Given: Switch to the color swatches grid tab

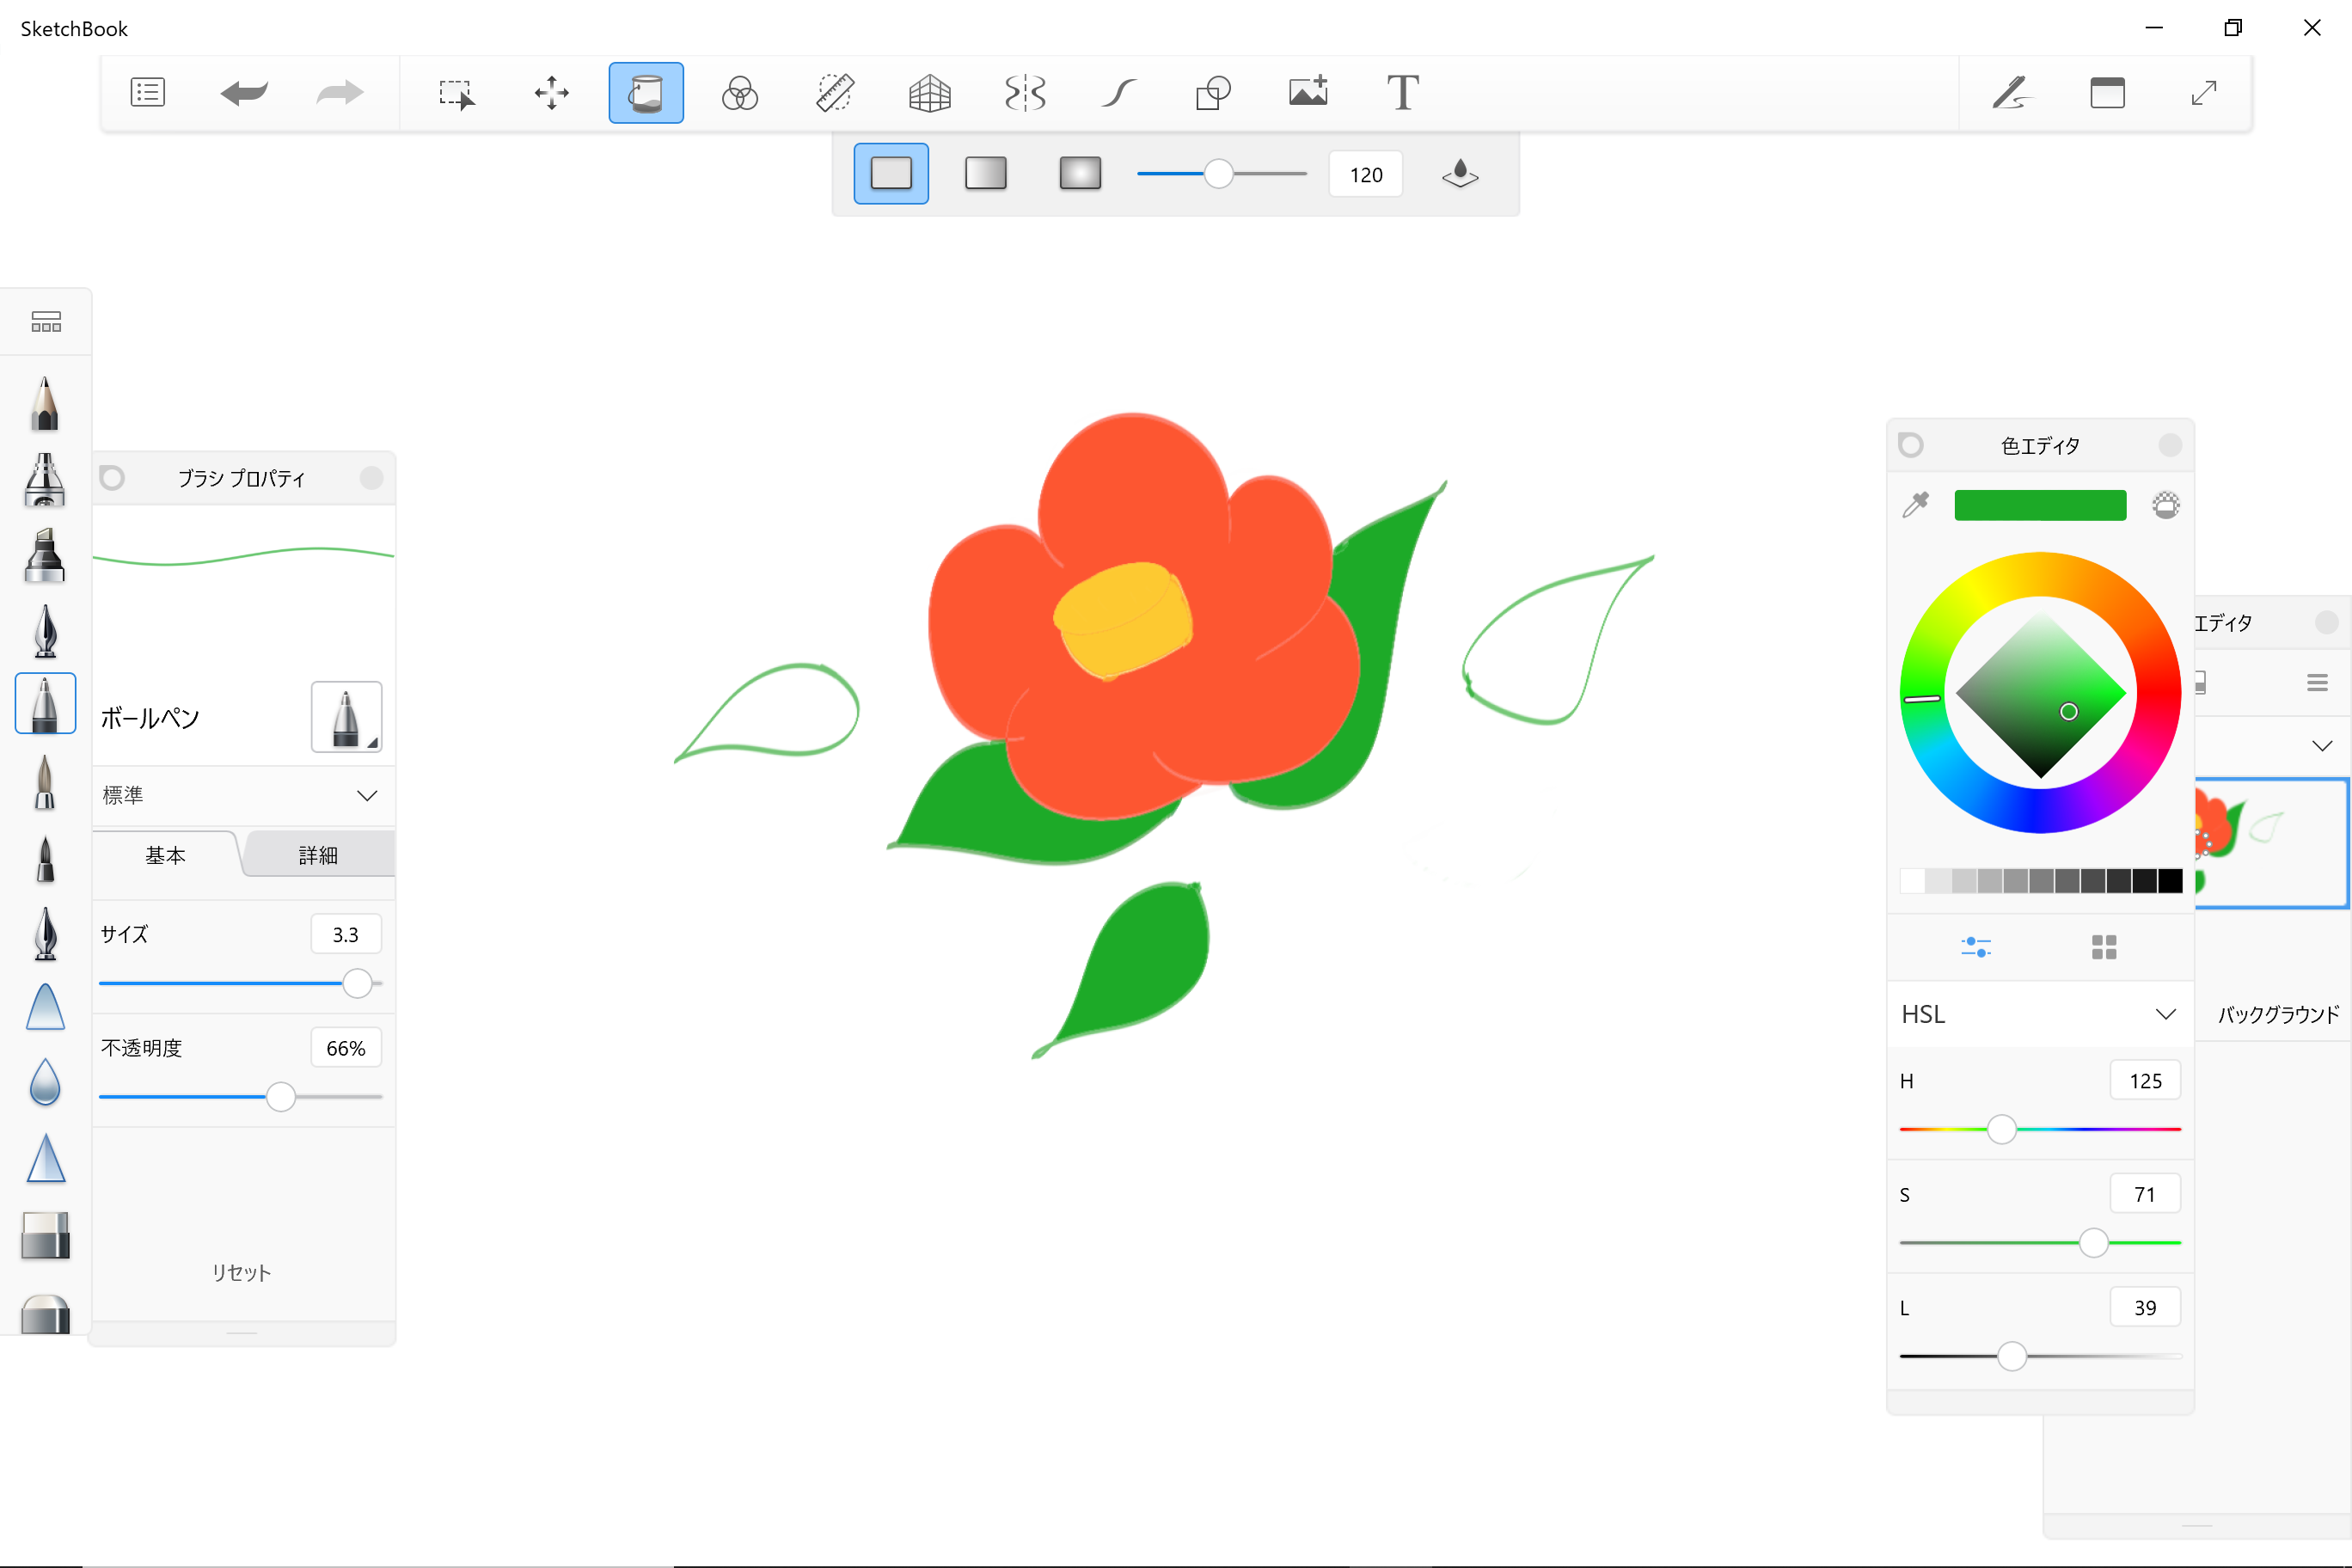Looking at the screenshot, I should point(2104,946).
